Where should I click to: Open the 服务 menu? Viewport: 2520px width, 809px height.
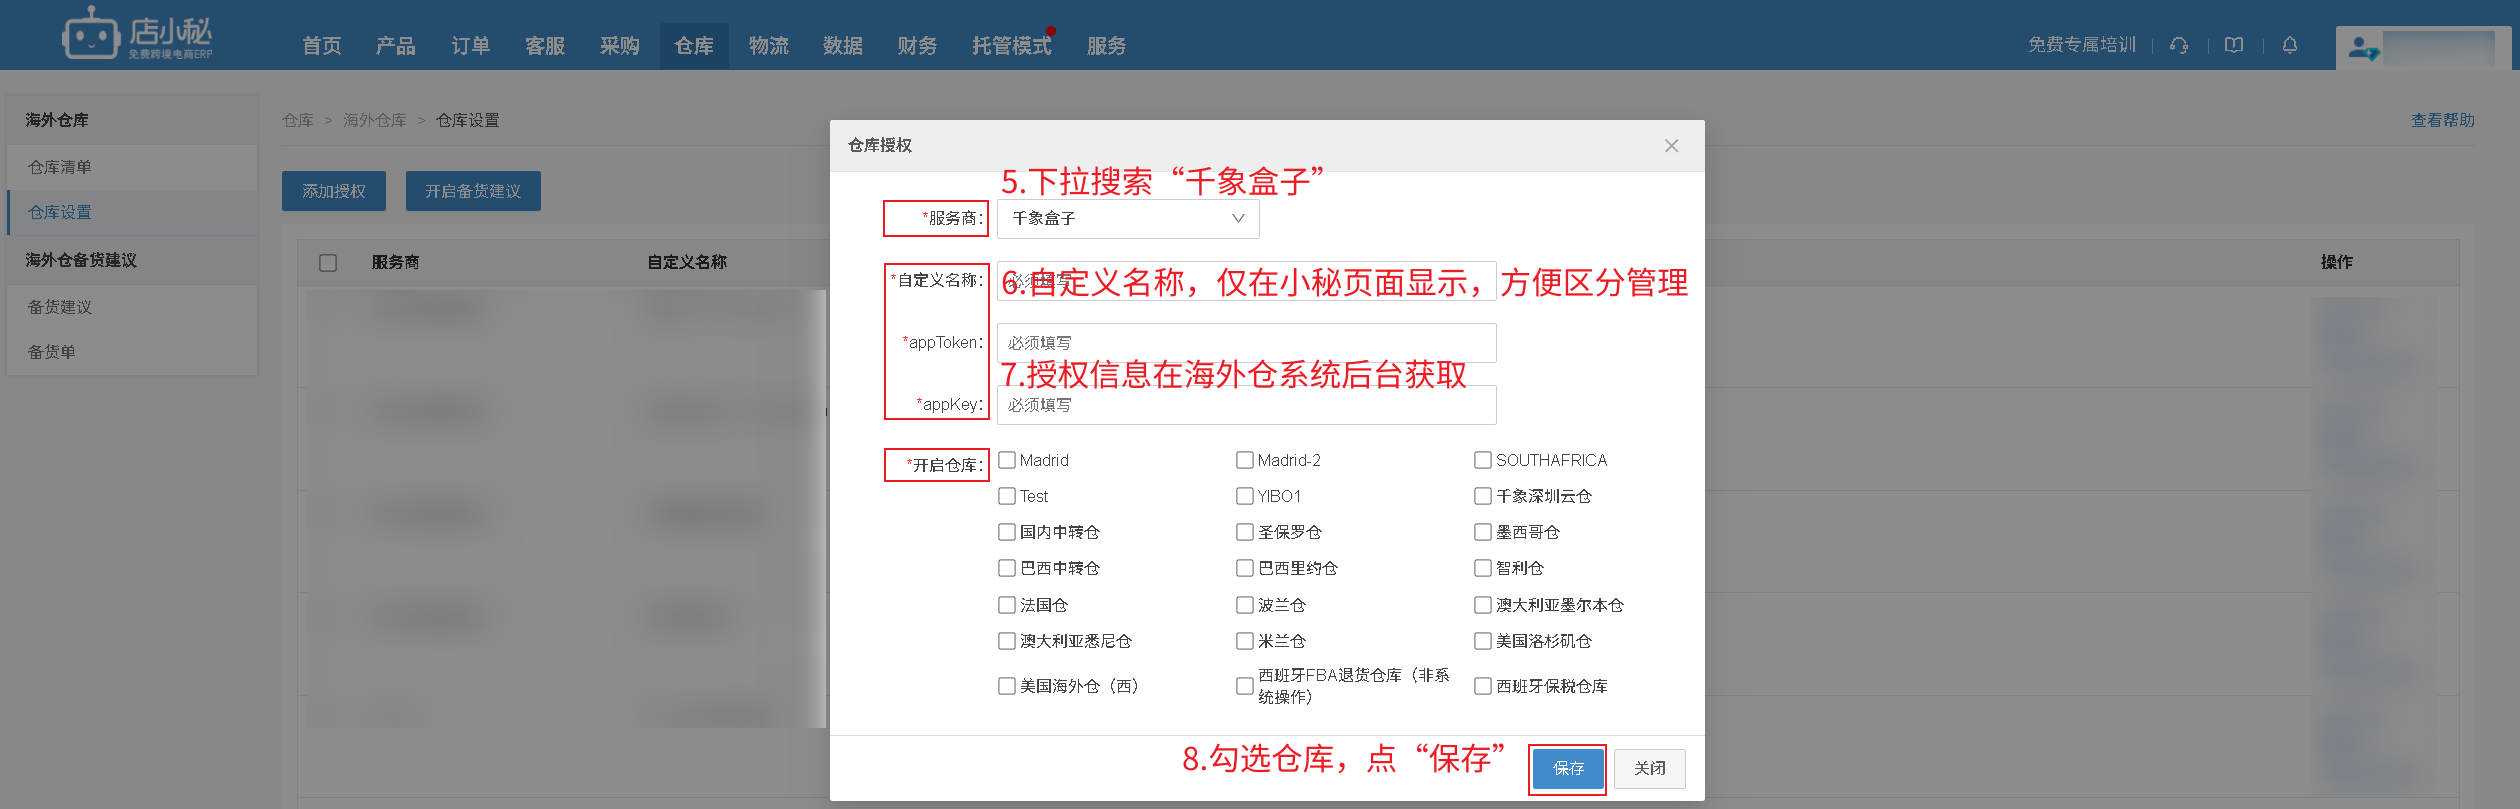pos(1107,46)
